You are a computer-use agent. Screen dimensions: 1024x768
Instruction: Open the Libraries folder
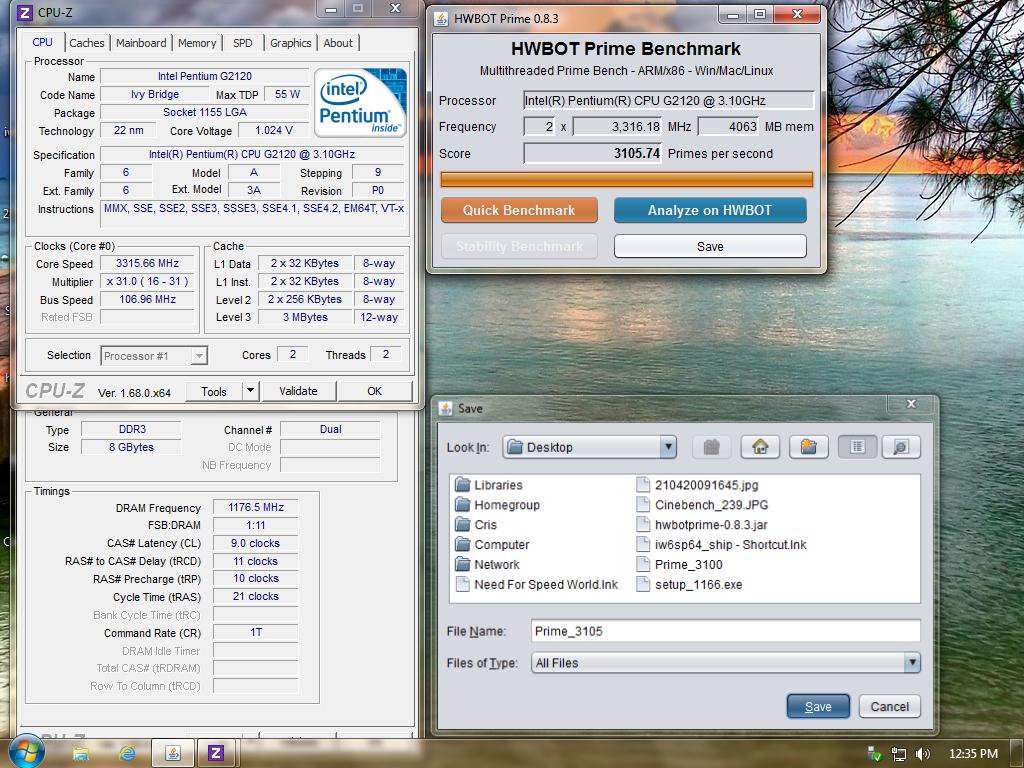(489, 485)
